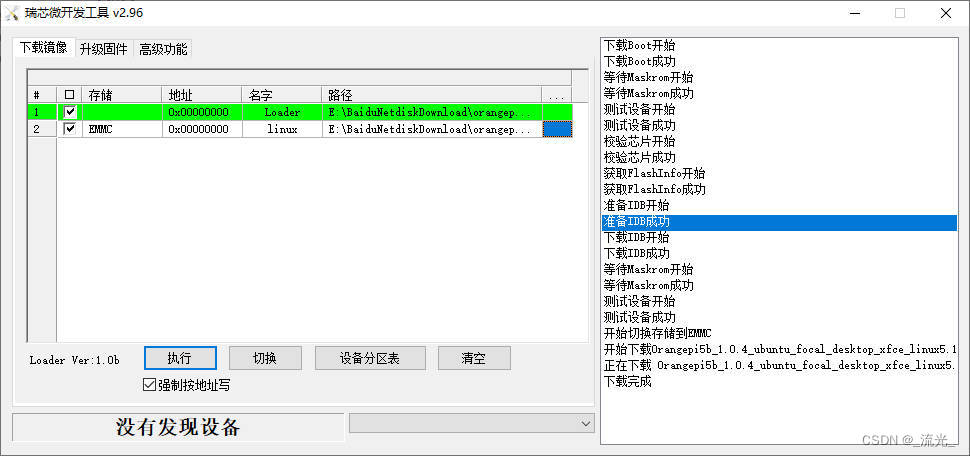Click the 路径 column header
This screenshot has width=970, height=456.
click(432, 95)
